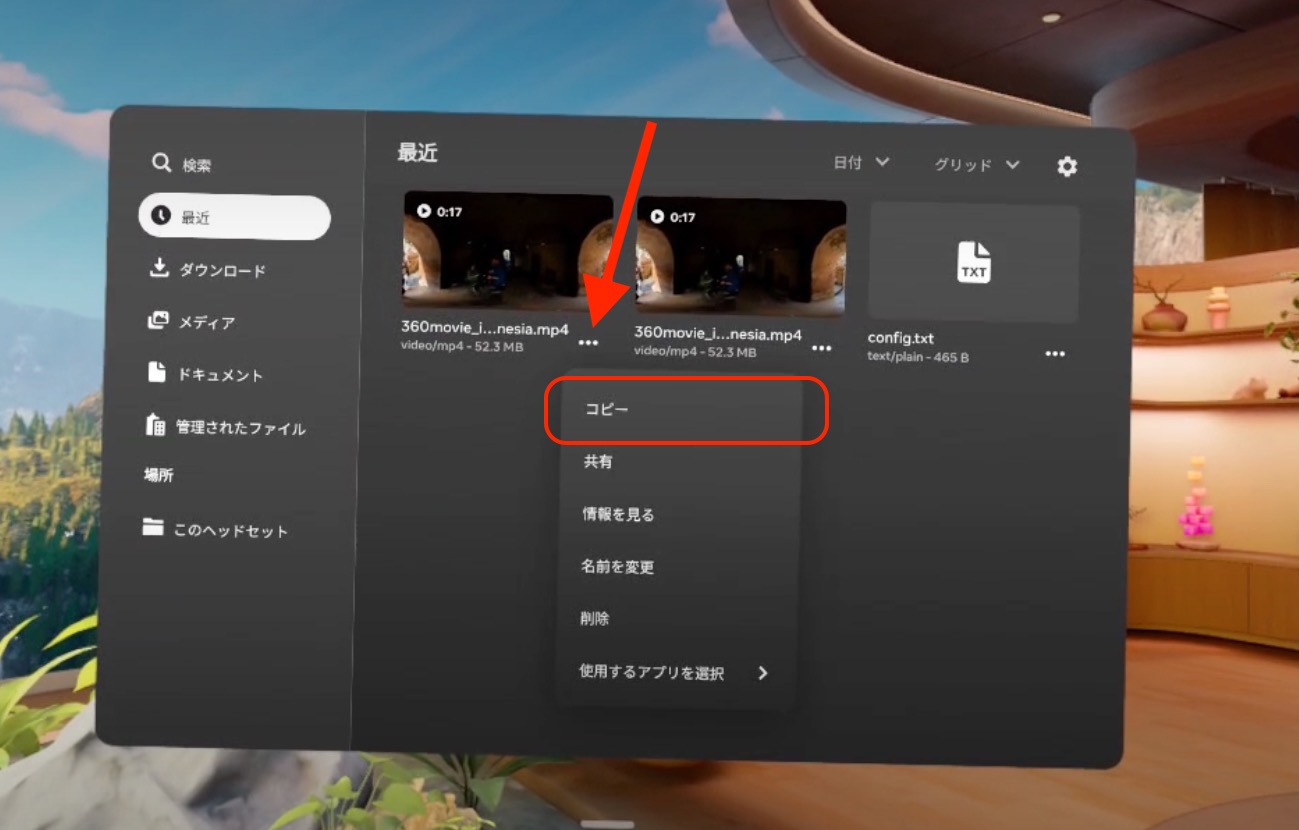Screen dimensions: 1299x830
Task: Click the メディア media icon
Action: pos(157,321)
